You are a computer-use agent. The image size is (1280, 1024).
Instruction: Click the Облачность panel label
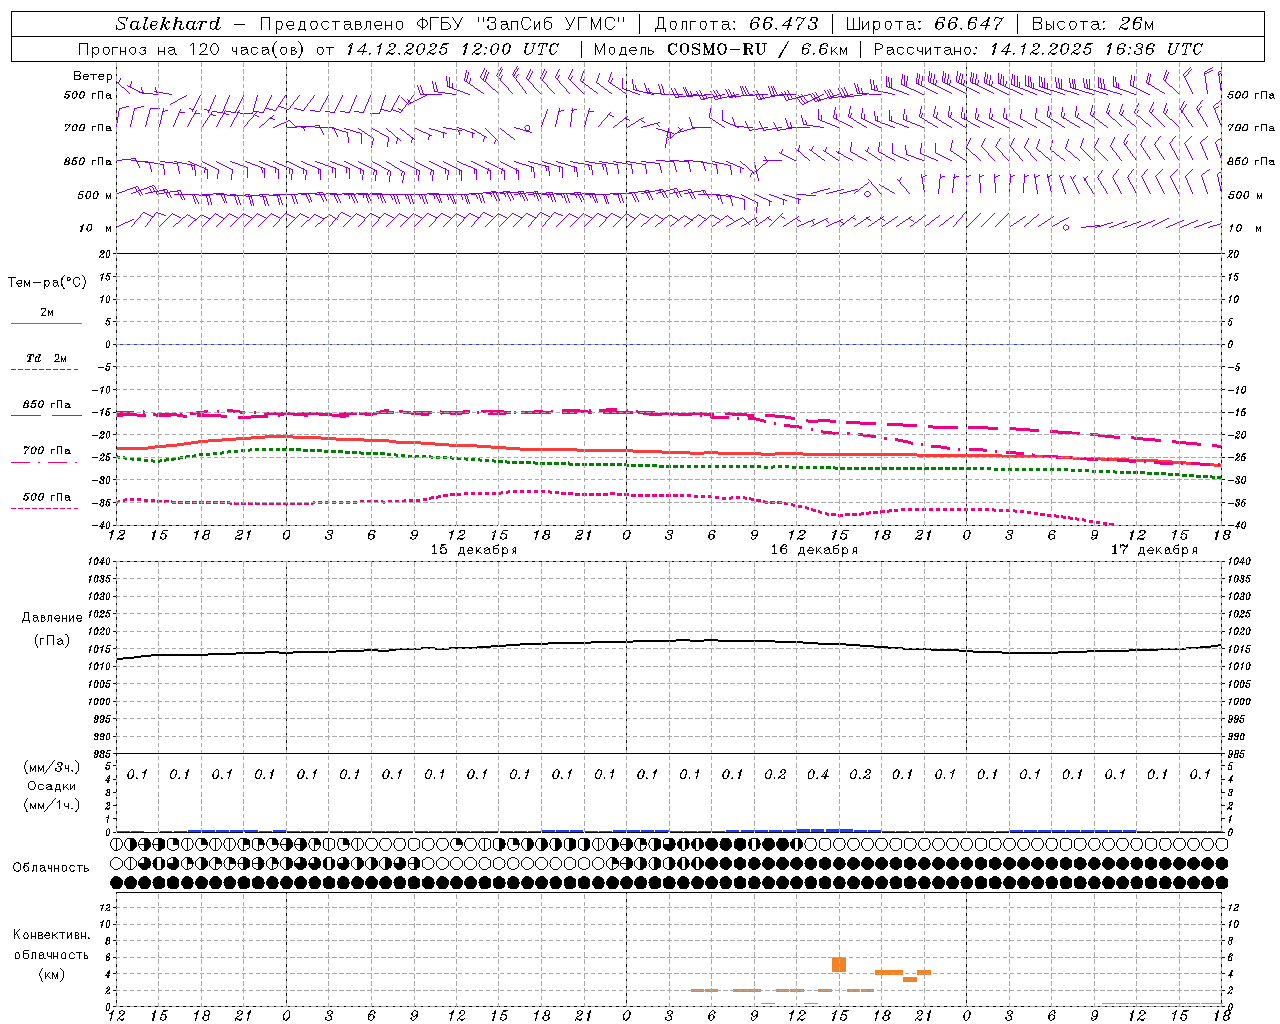51,868
